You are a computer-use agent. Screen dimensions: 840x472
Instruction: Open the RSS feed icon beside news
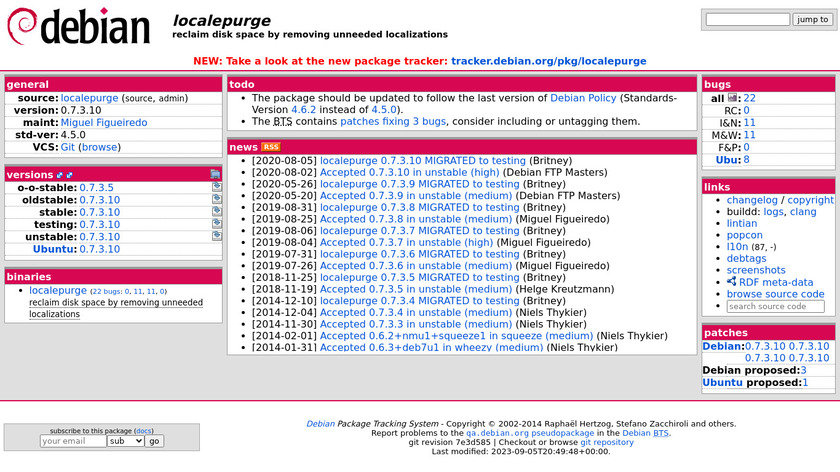click(x=271, y=147)
